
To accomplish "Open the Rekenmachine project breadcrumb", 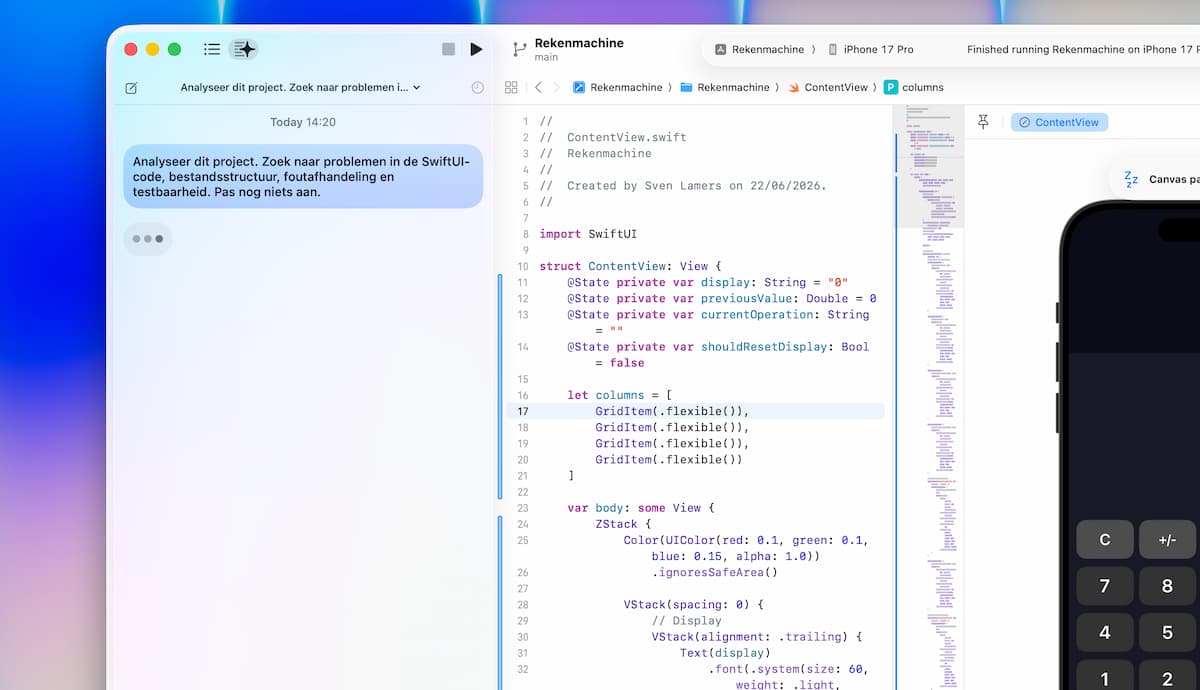I will point(617,87).
